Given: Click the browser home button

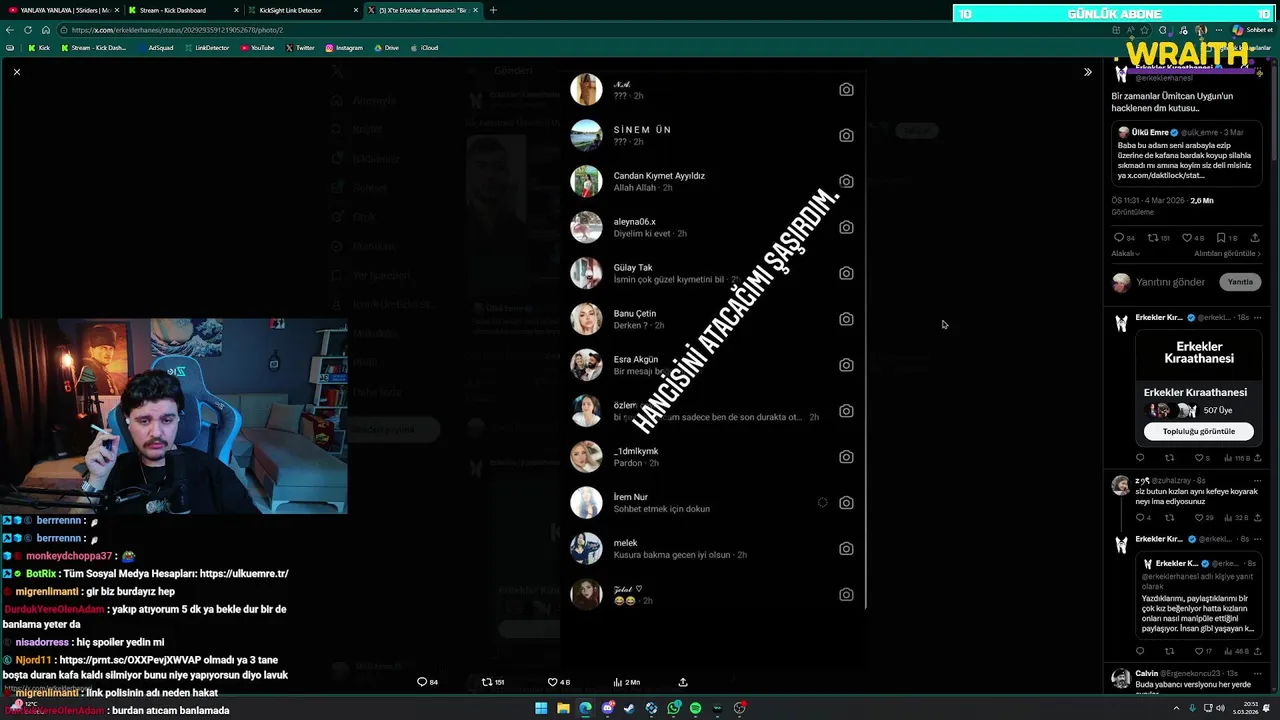Looking at the screenshot, I should [48, 30].
